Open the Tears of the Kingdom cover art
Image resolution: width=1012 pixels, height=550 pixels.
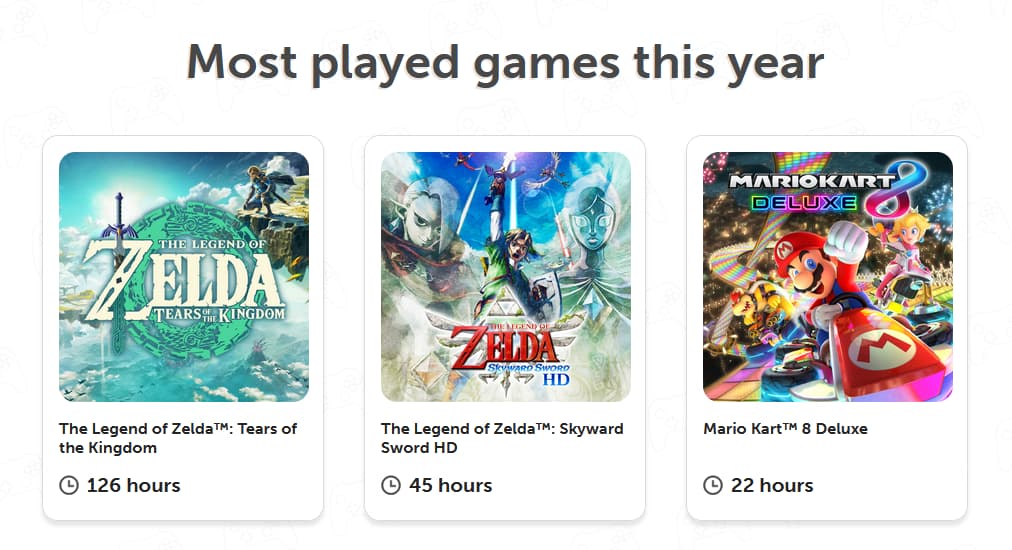point(184,277)
